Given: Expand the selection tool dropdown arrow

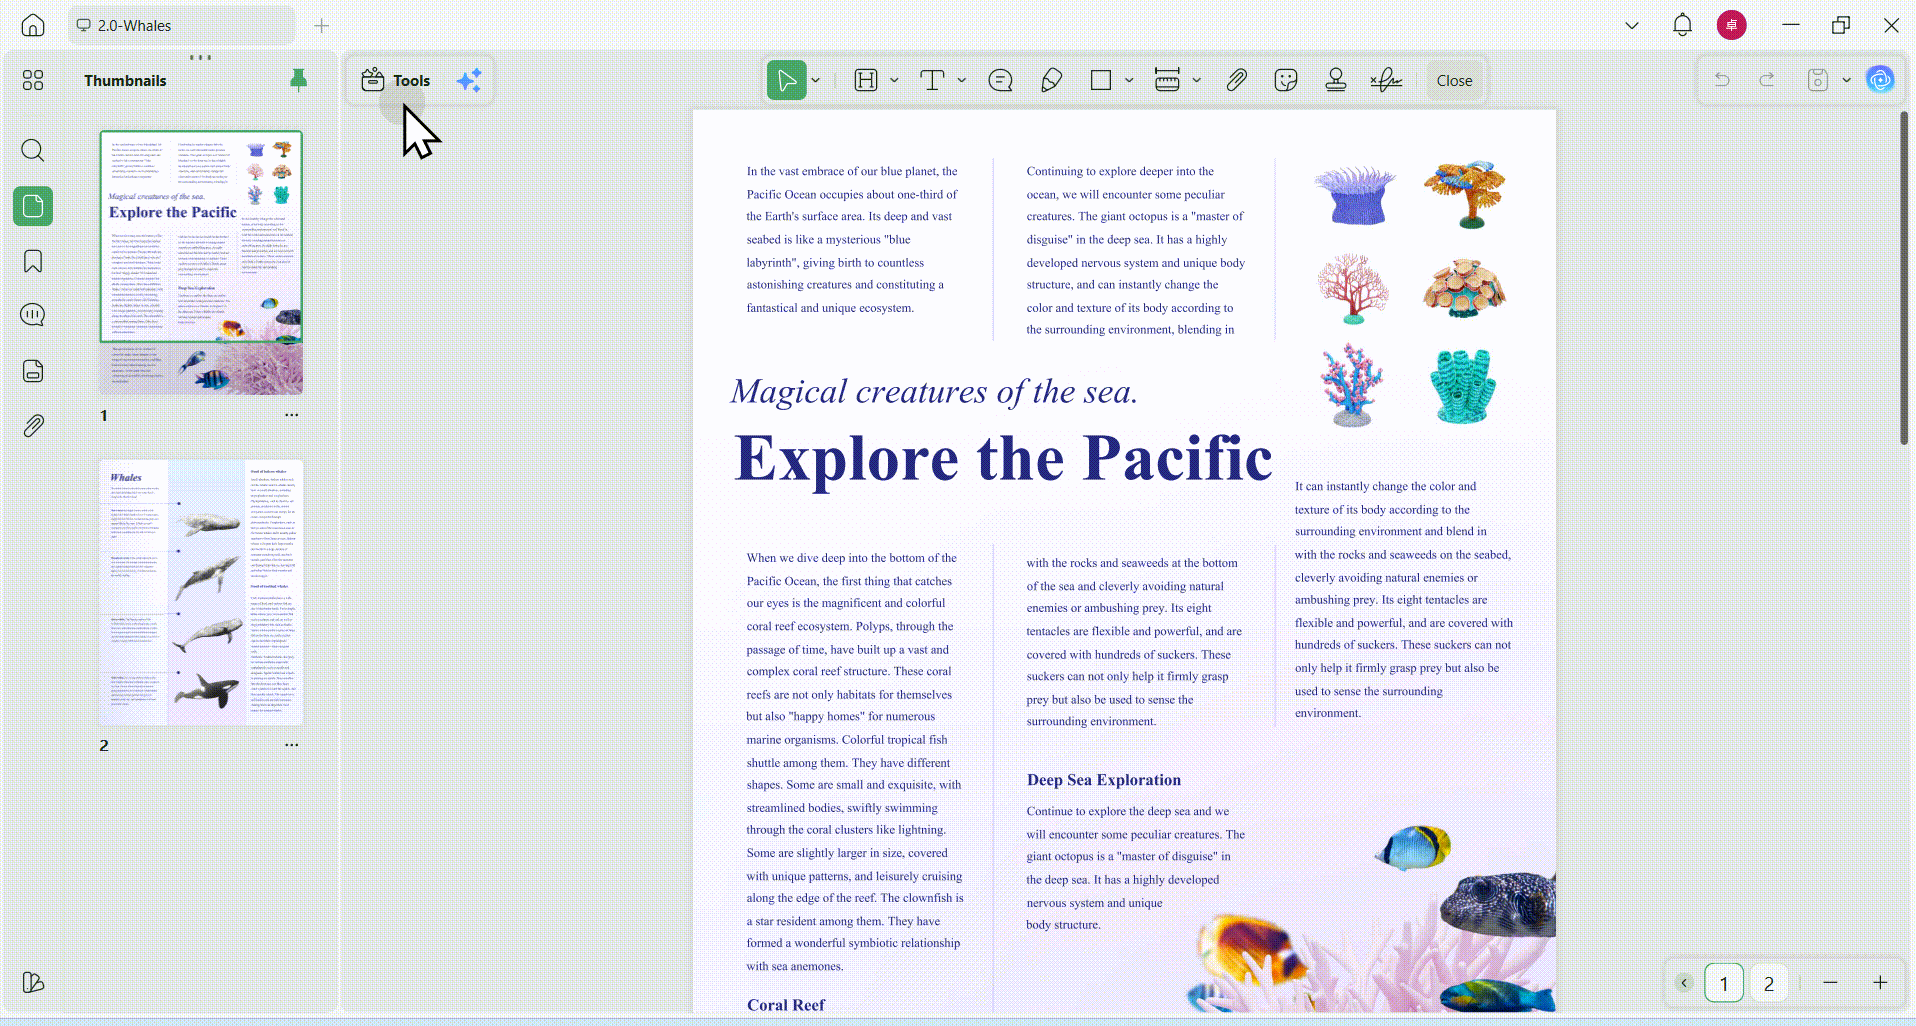Looking at the screenshot, I should (816, 80).
